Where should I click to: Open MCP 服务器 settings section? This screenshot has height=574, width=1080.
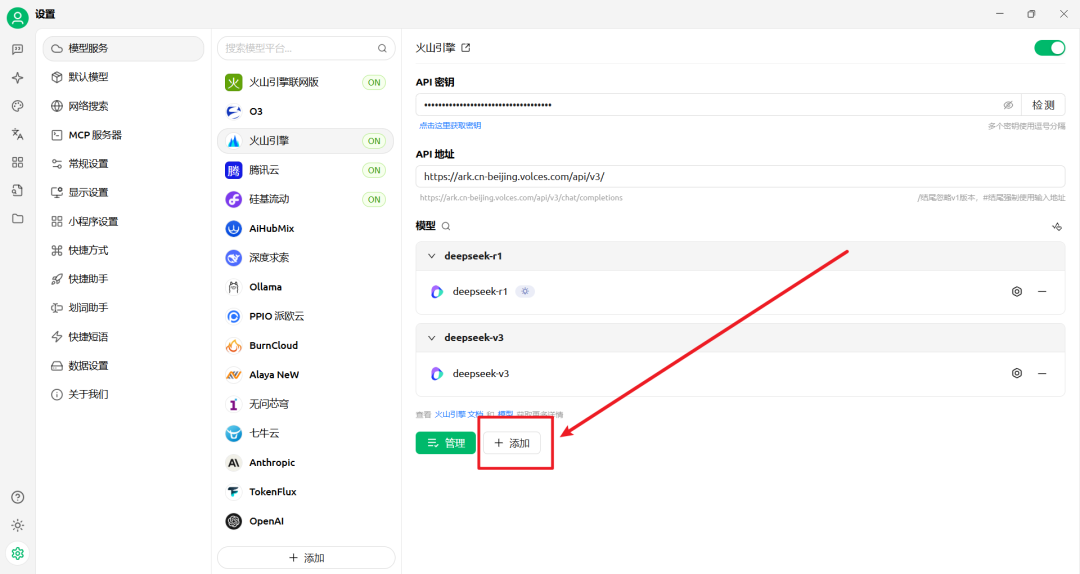[123, 135]
